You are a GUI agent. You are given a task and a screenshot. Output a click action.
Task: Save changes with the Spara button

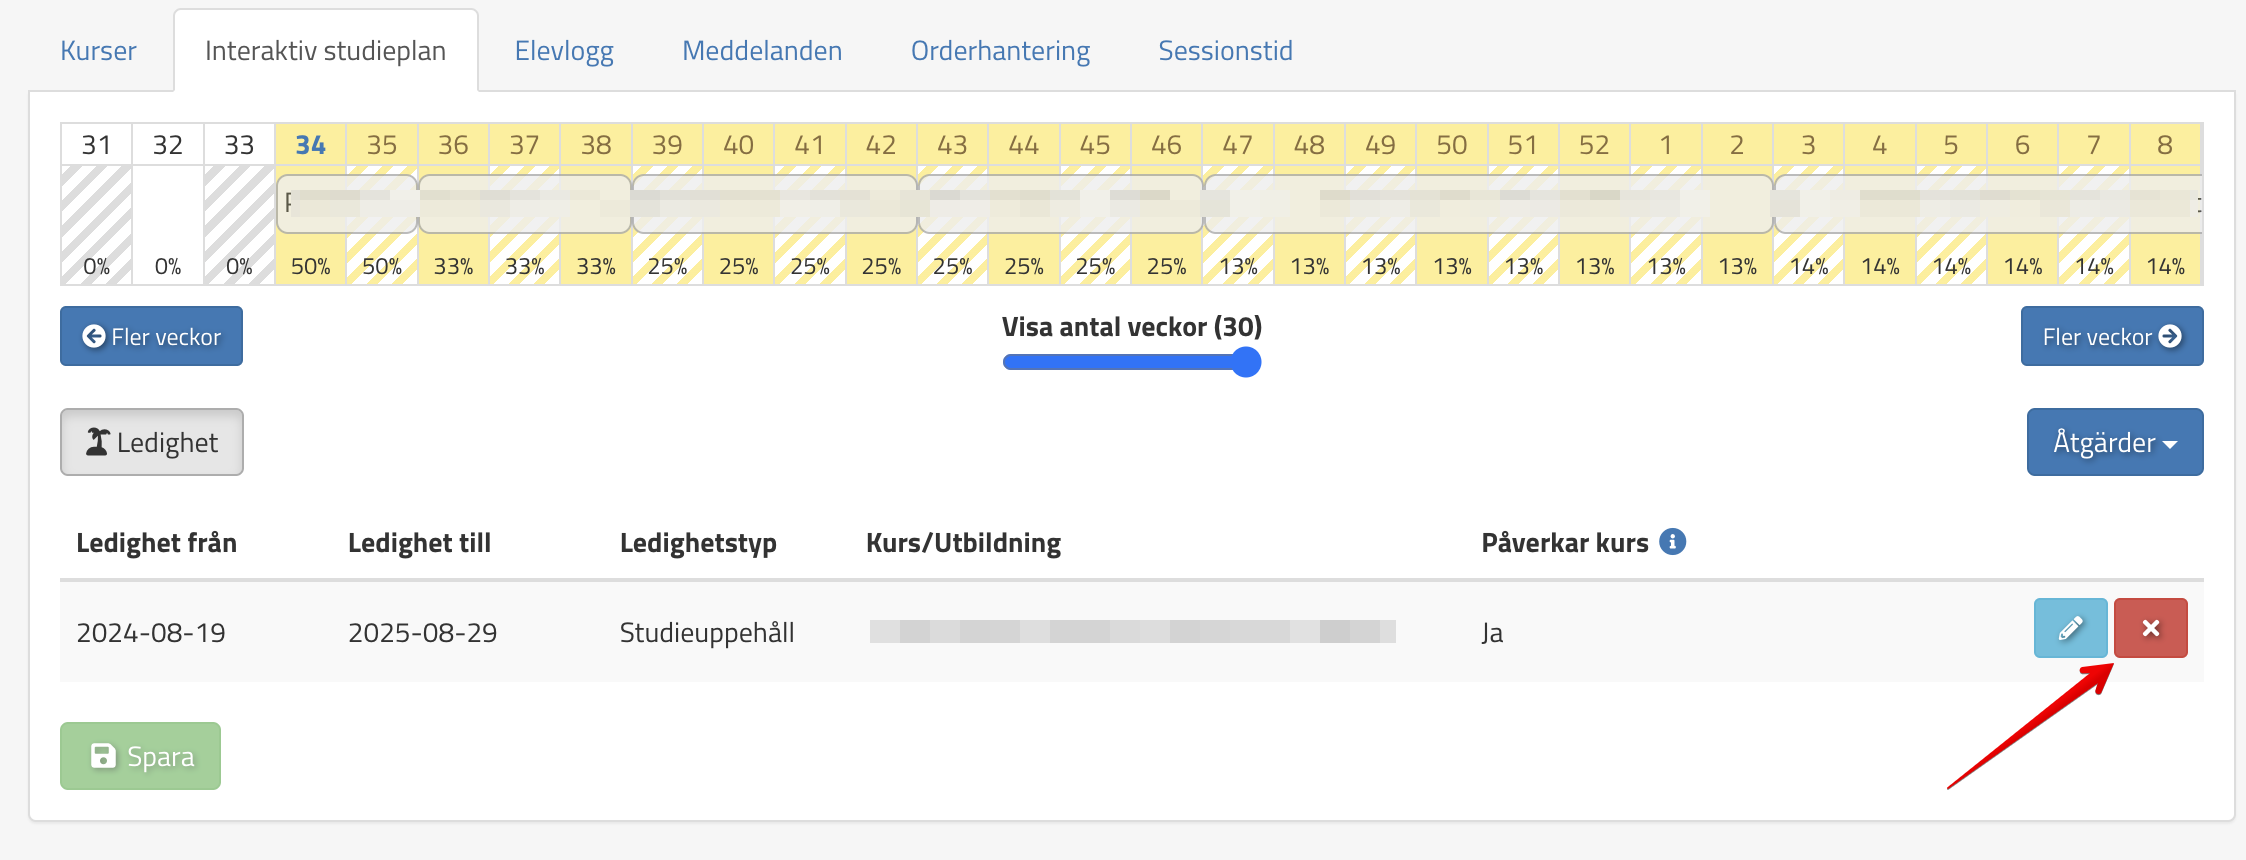[140, 756]
